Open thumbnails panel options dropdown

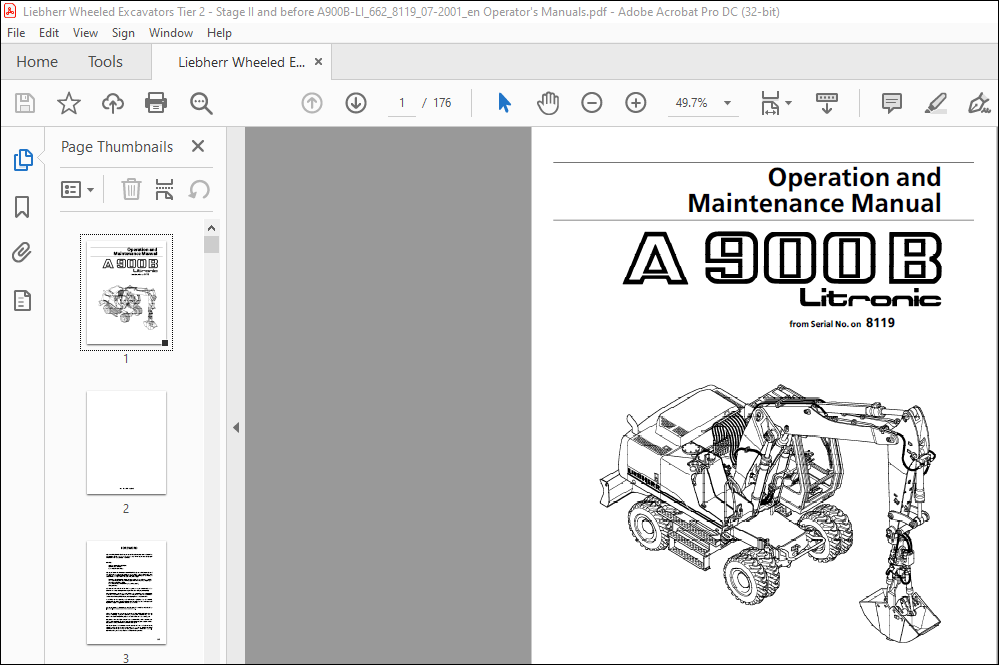coord(77,189)
